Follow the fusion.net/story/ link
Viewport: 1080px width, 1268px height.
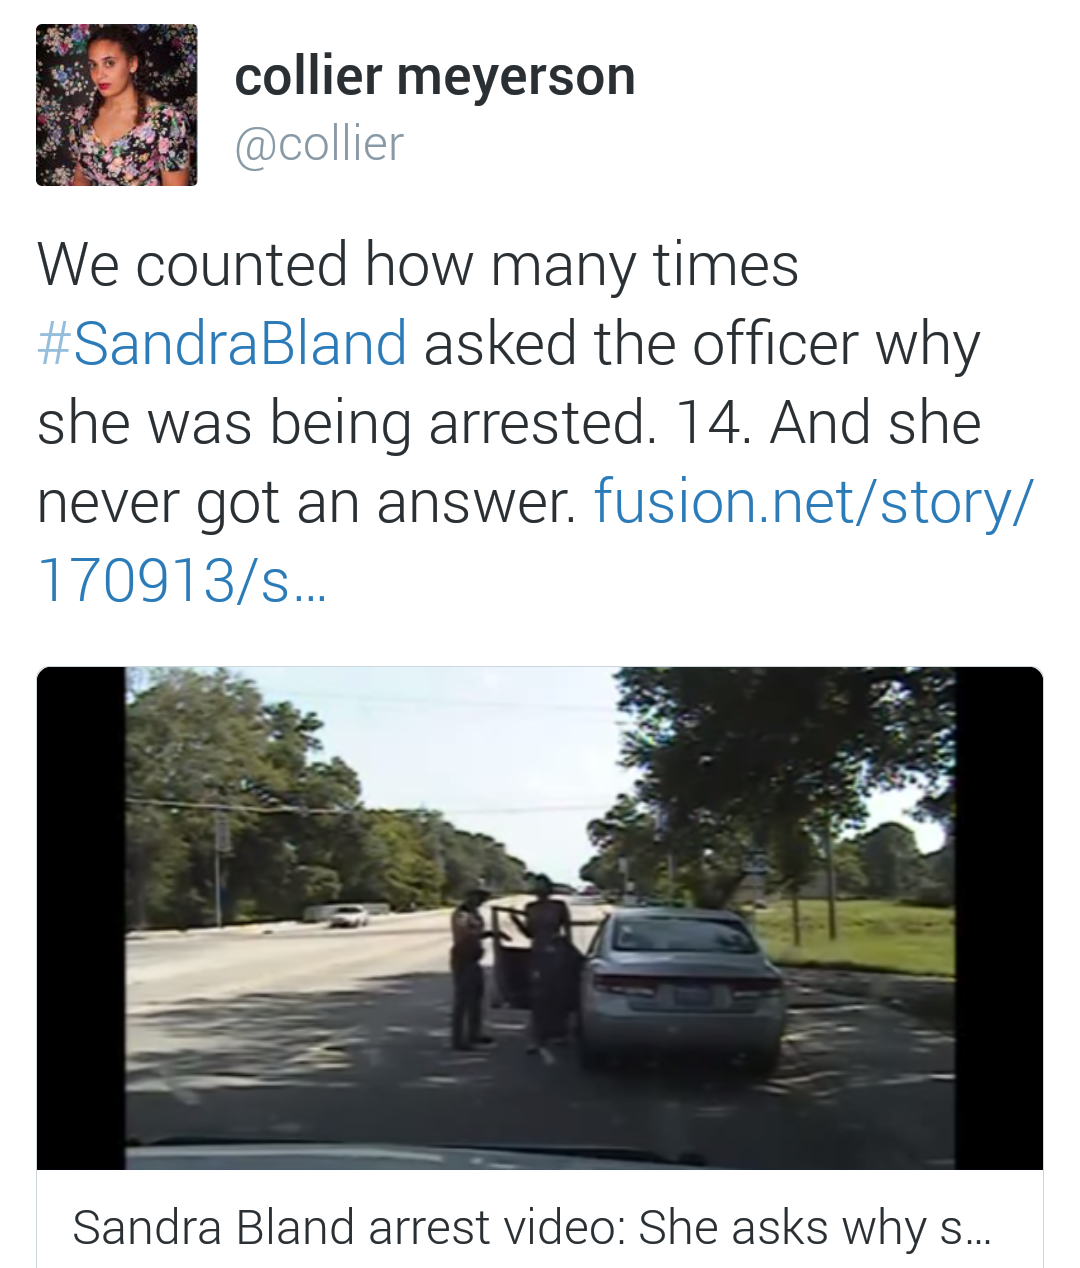pos(812,501)
